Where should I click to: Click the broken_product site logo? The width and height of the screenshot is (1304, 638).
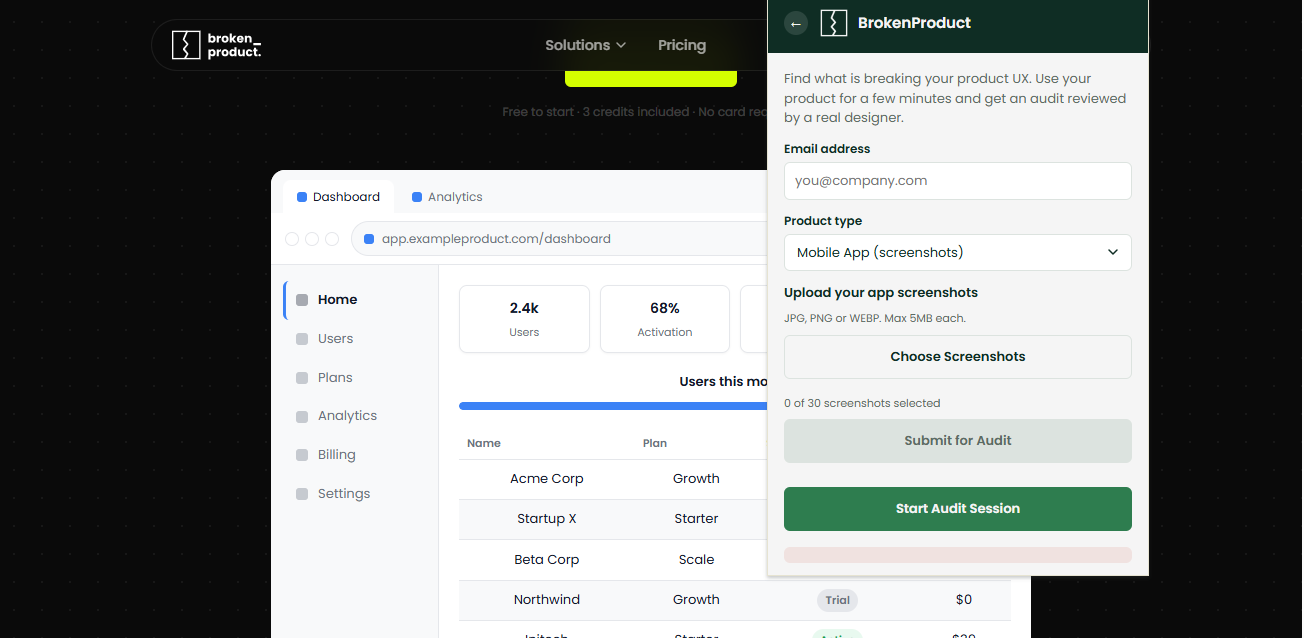click(x=216, y=45)
